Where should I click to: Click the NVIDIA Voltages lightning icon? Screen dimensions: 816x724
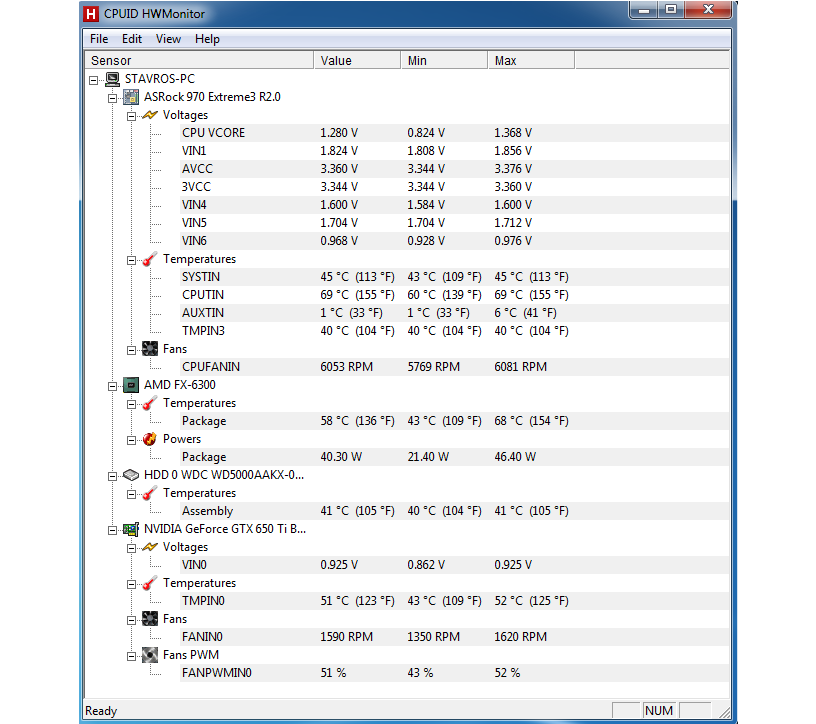click(x=150, y=547)
